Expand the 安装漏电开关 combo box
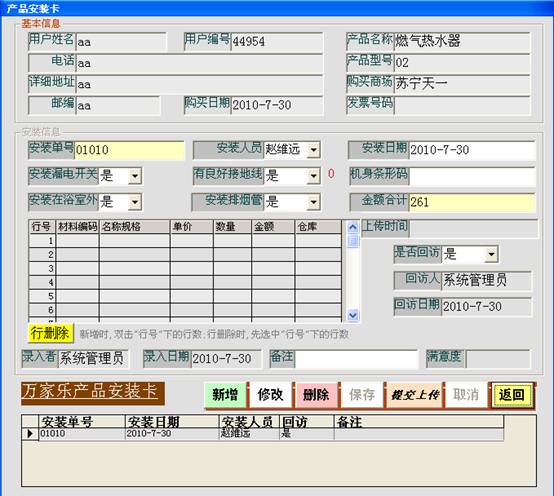554x496 pixels. pyautogui.click(x=135, y=176)
